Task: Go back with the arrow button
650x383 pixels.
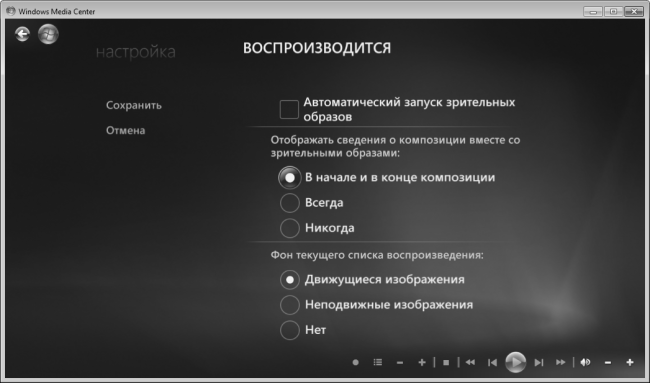Action: 22,34
